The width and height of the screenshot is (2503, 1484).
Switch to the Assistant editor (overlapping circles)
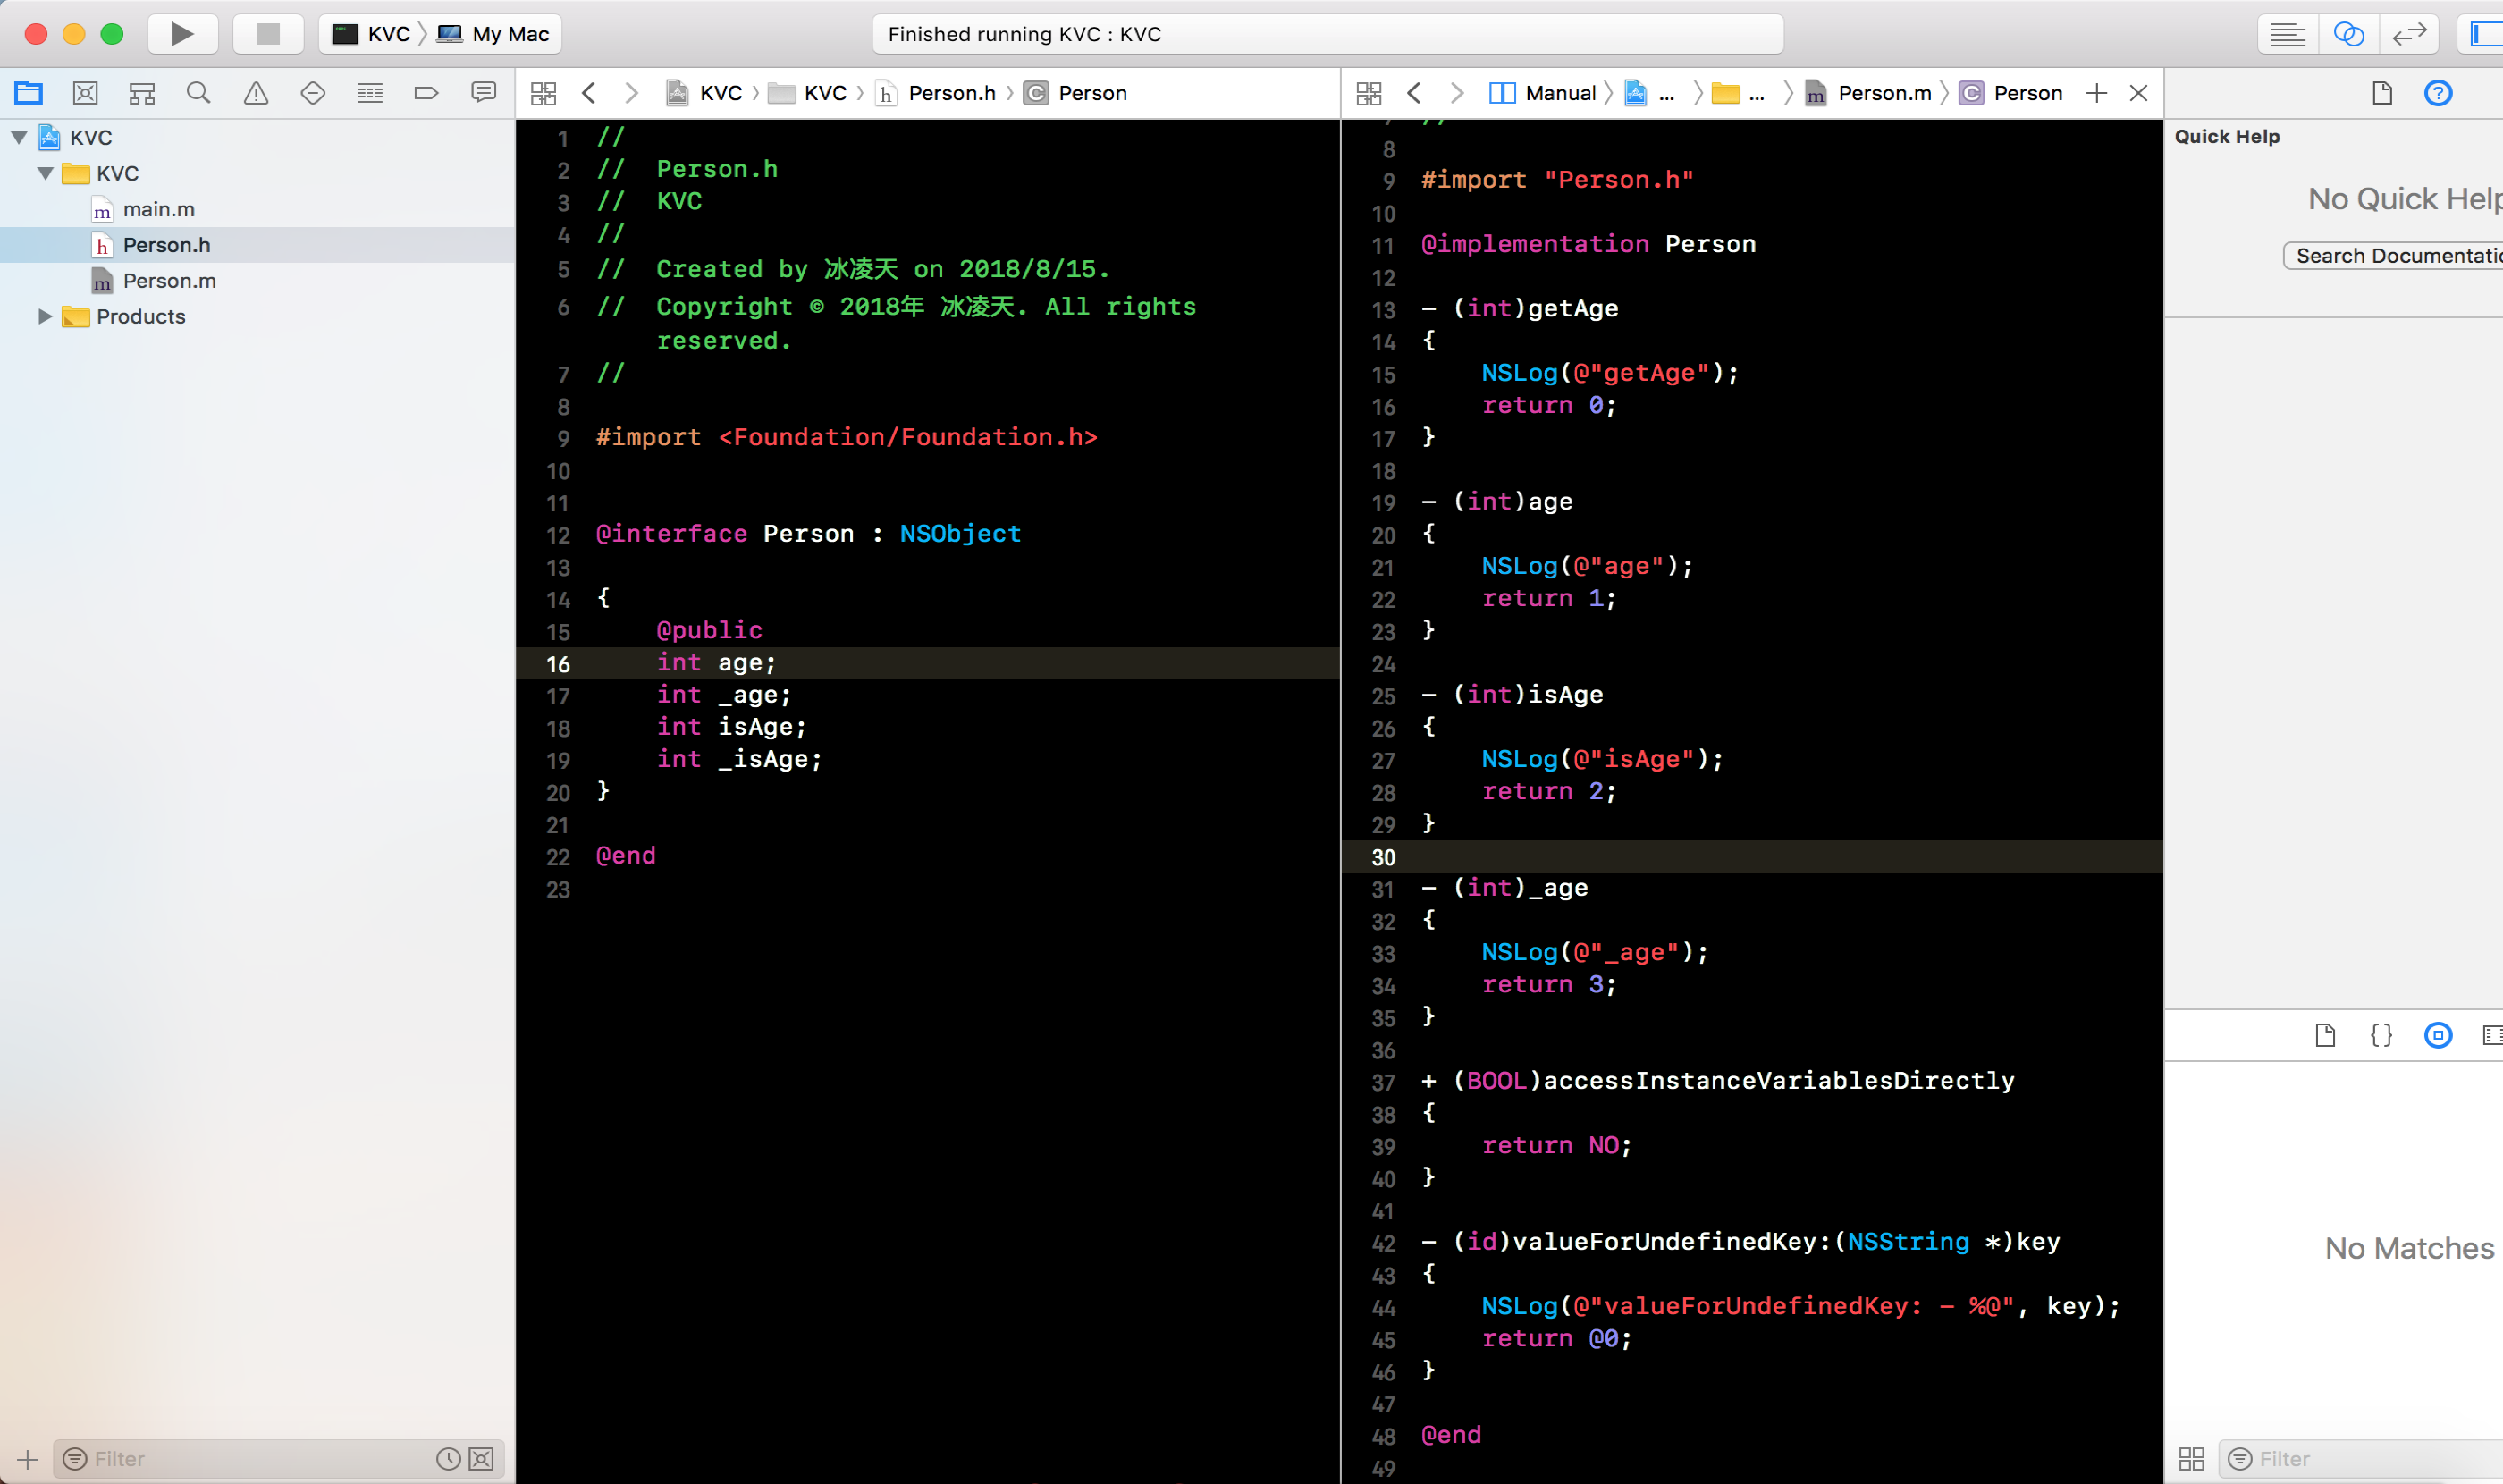click(2348, 34)
